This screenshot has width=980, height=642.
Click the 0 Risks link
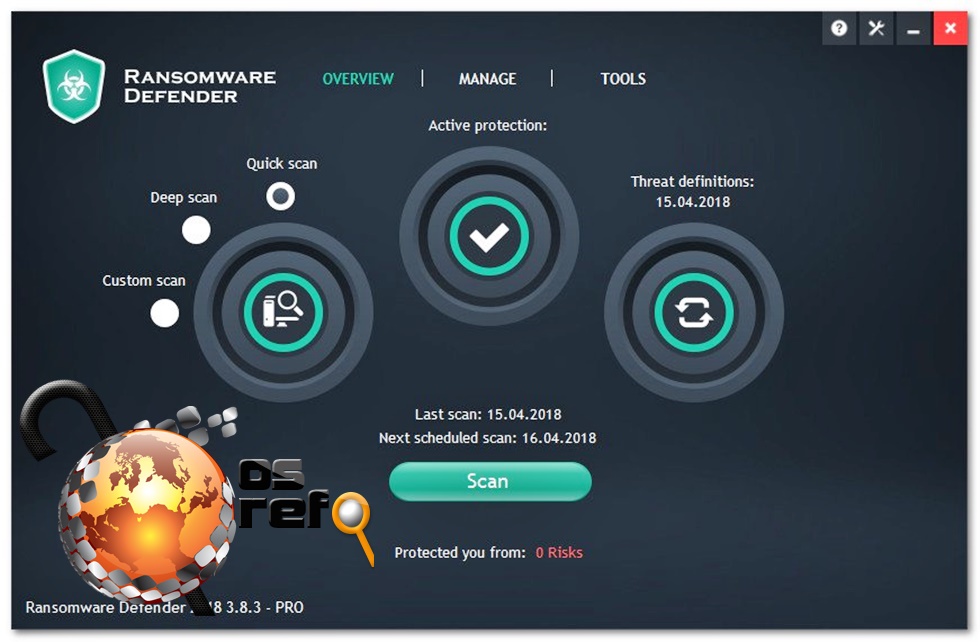(x=559, y=553)
